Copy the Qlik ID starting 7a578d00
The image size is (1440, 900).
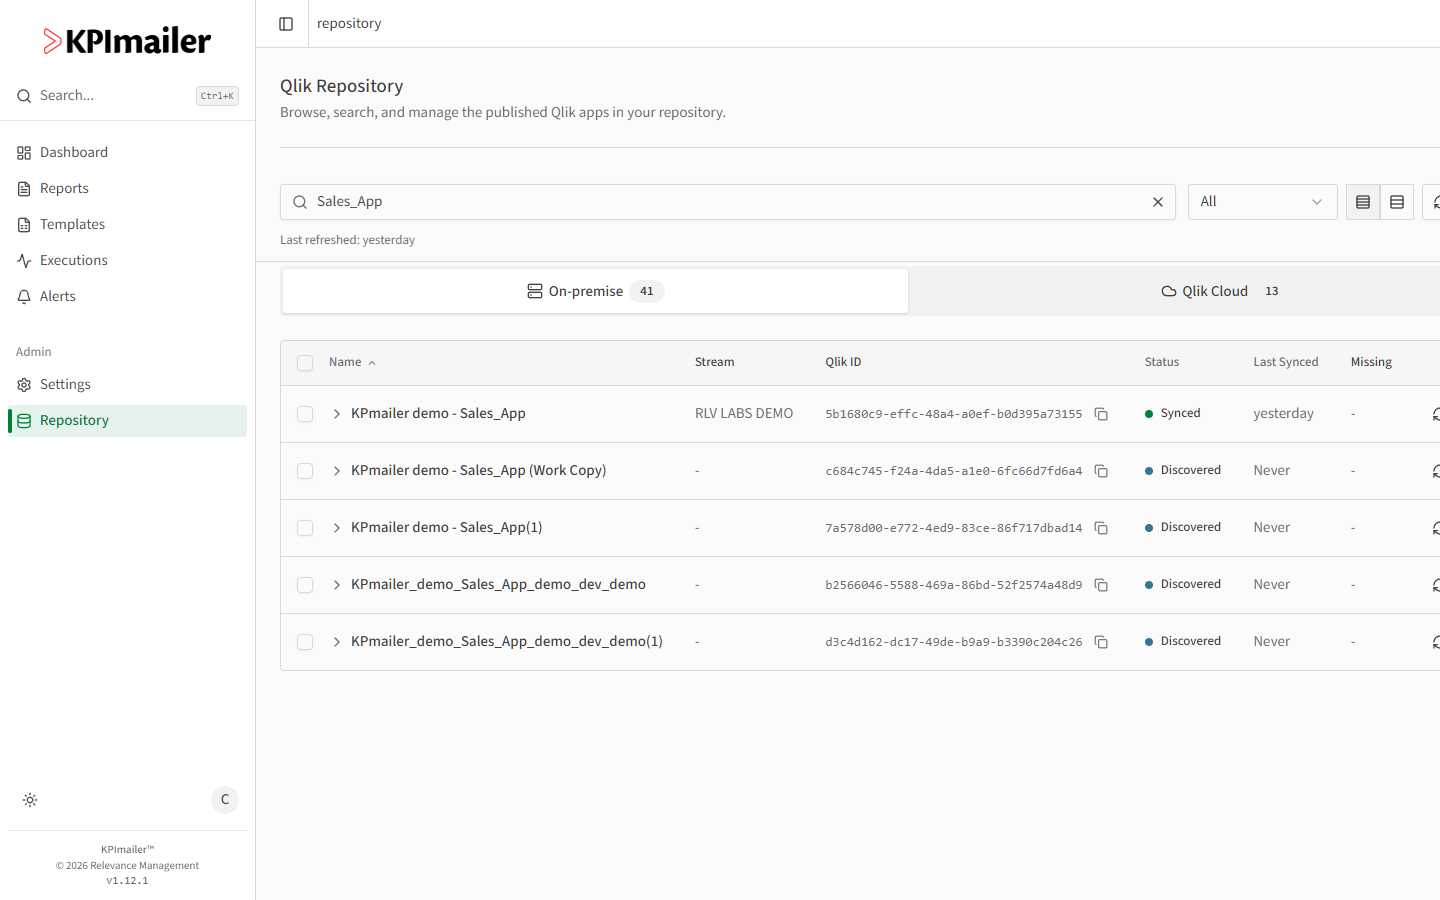1101,528
